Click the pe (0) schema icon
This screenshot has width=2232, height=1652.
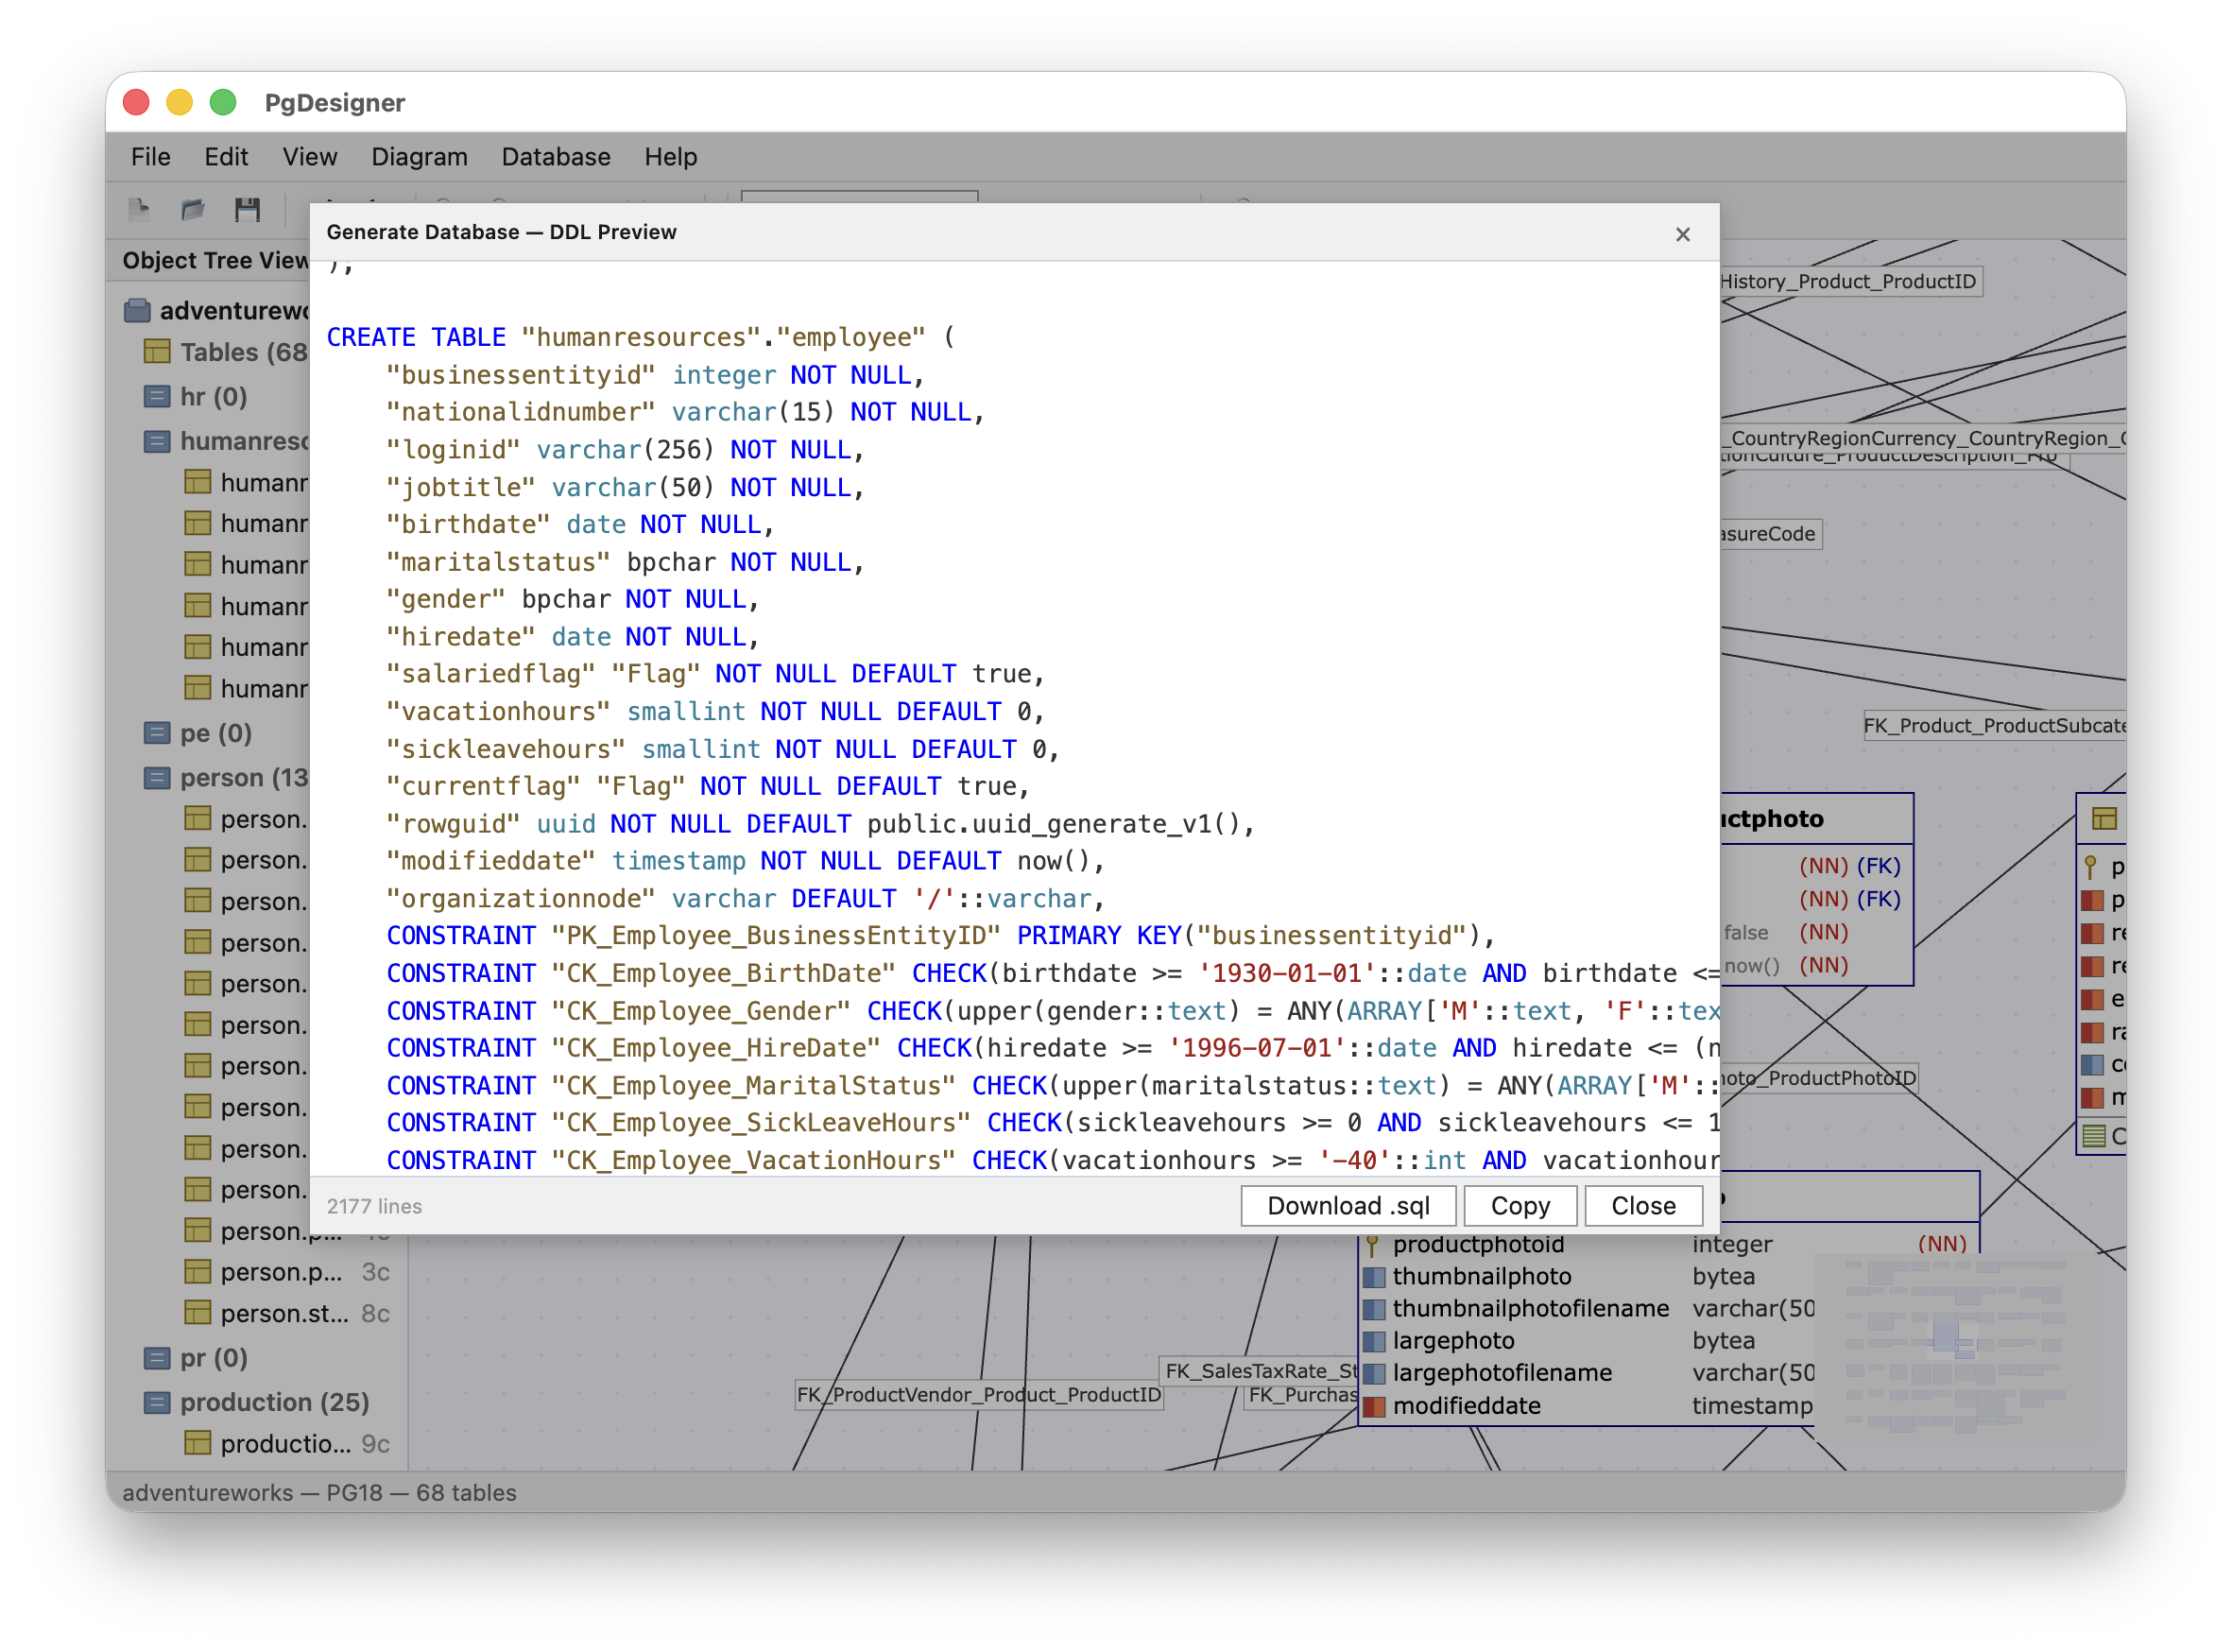[159, 733]
